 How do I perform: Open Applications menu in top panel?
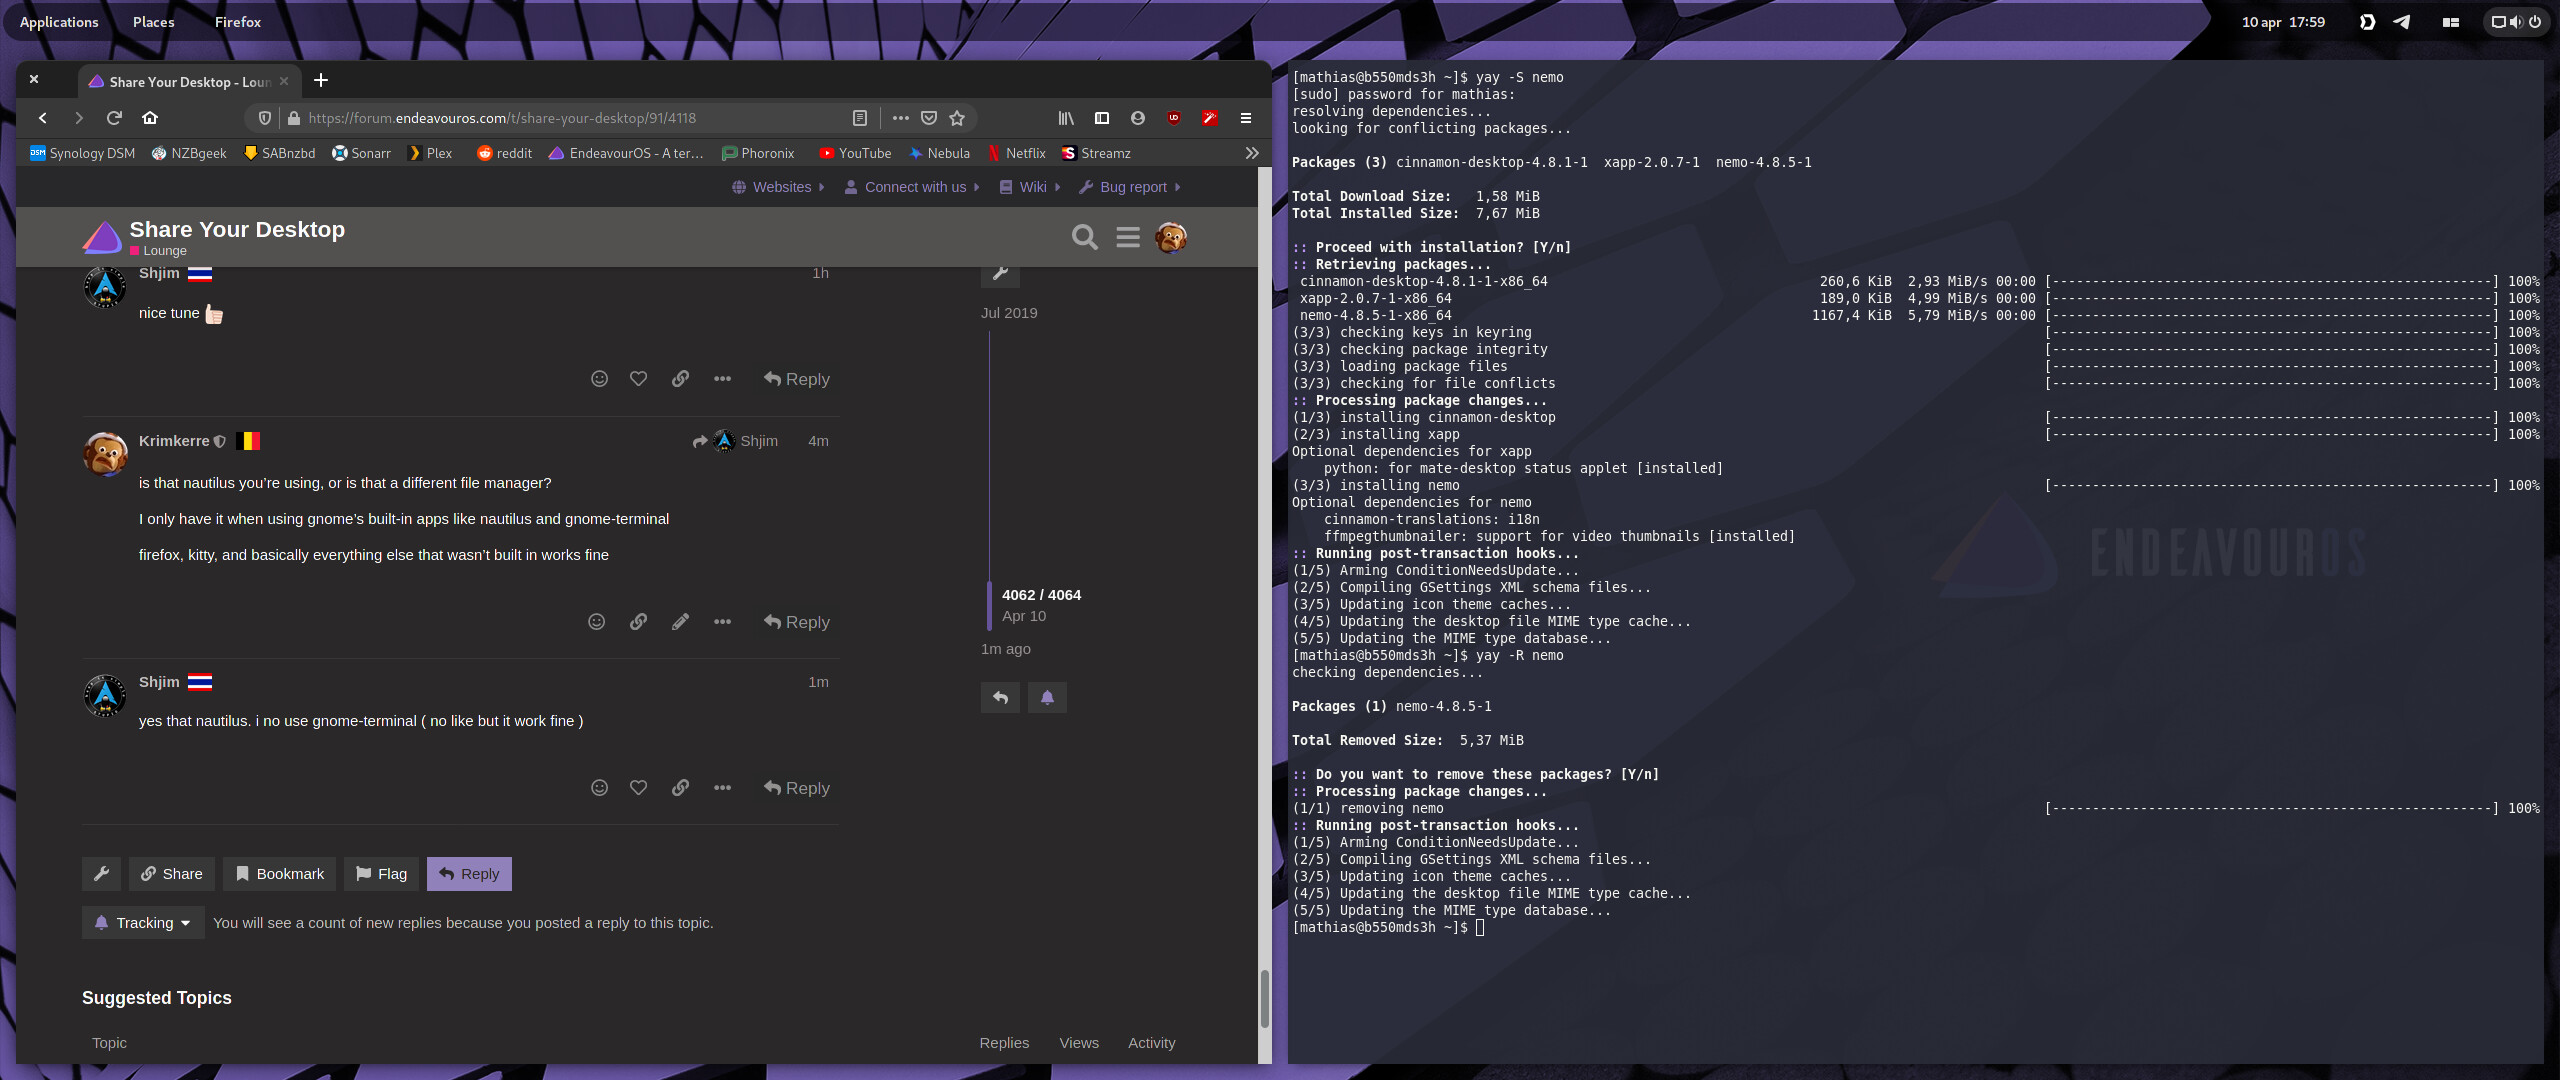(59, 22)
